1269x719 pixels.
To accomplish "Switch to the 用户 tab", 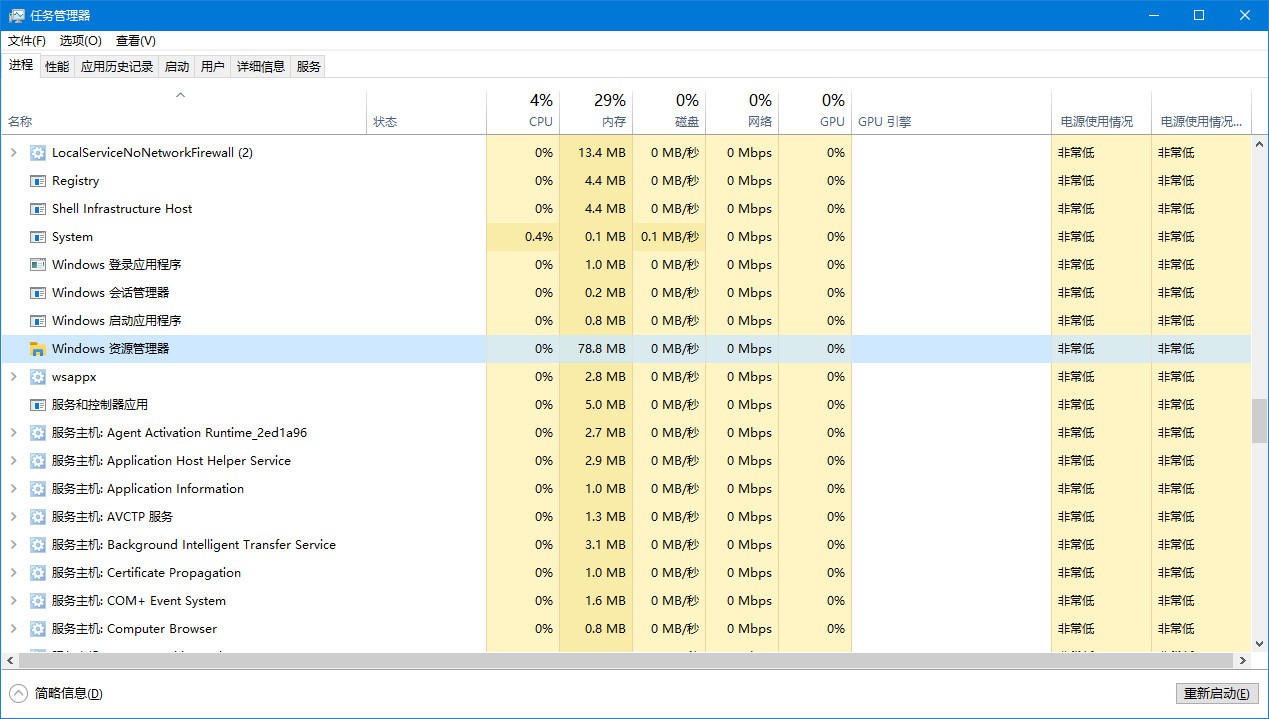I will (x=213, y=67).
